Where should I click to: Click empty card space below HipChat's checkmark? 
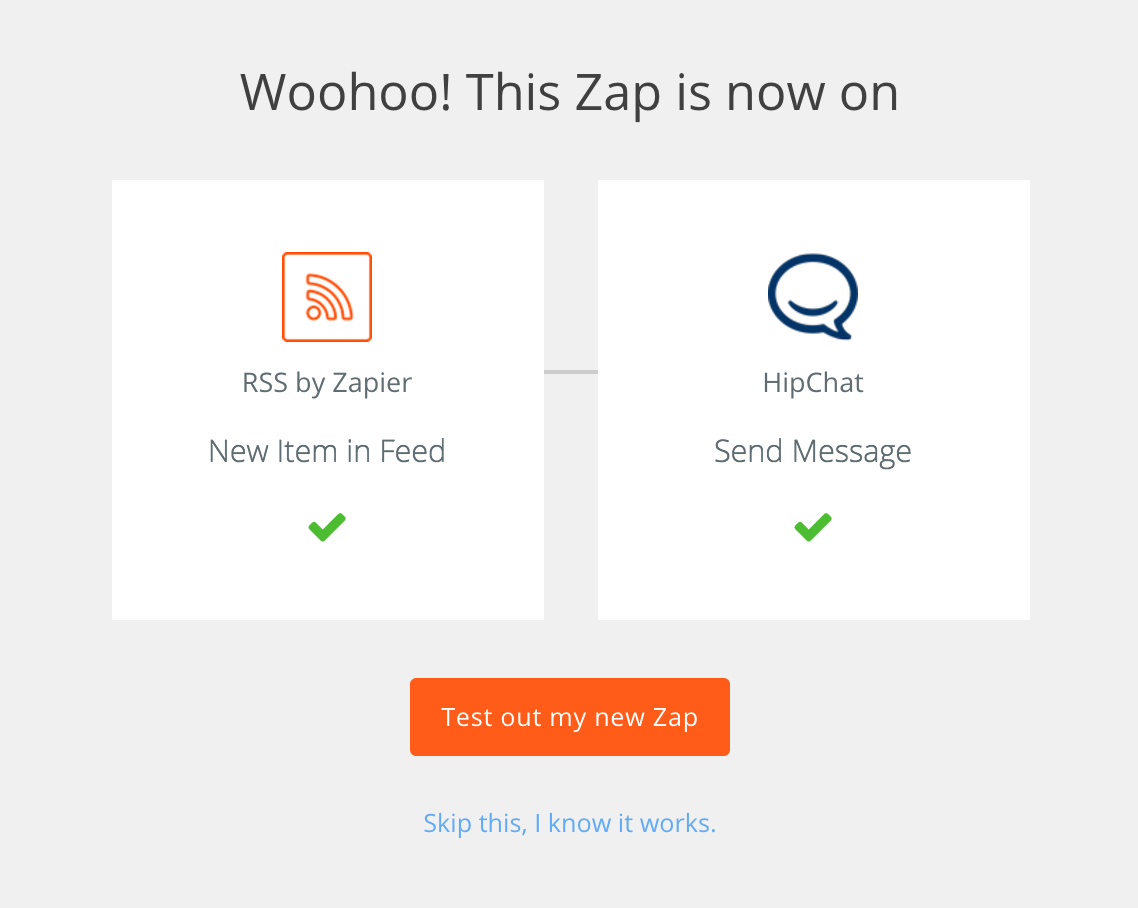tap(814, 581)
